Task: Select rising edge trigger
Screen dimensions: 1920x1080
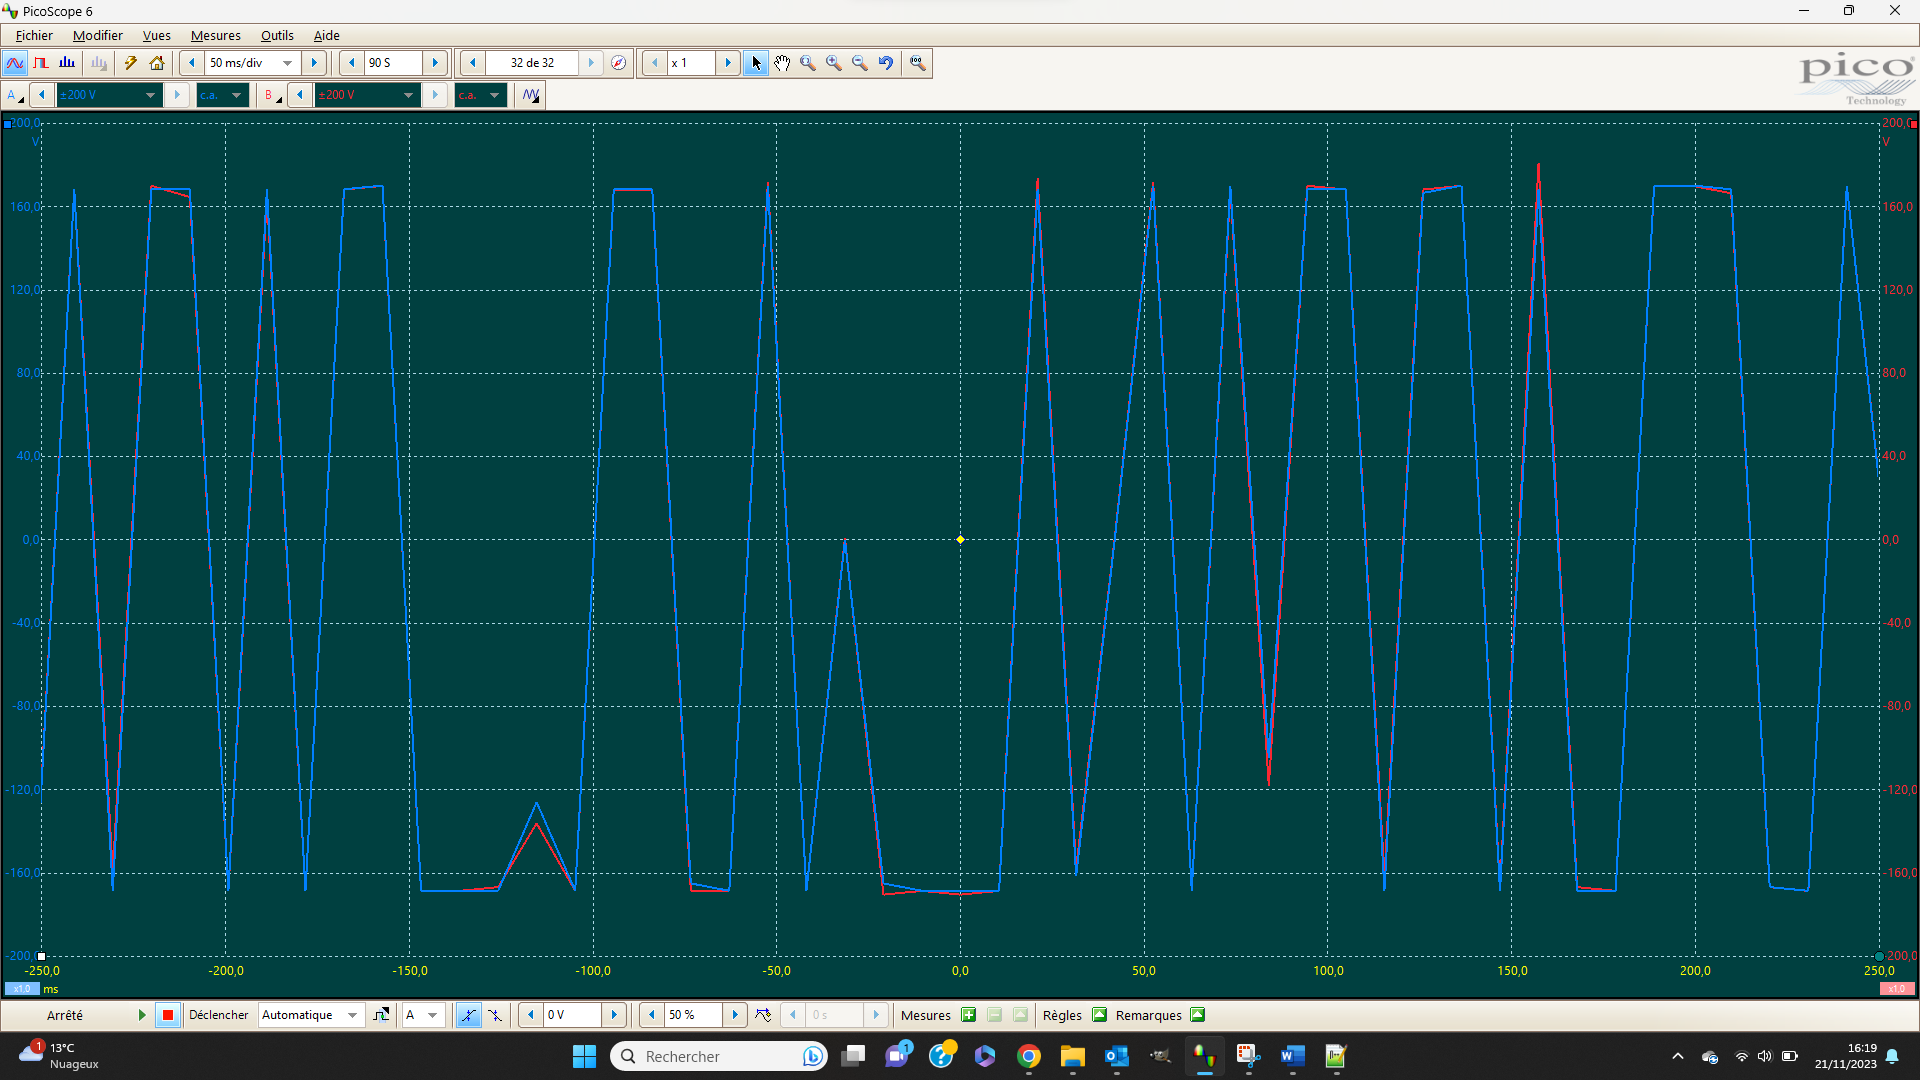Action: 468,1015
